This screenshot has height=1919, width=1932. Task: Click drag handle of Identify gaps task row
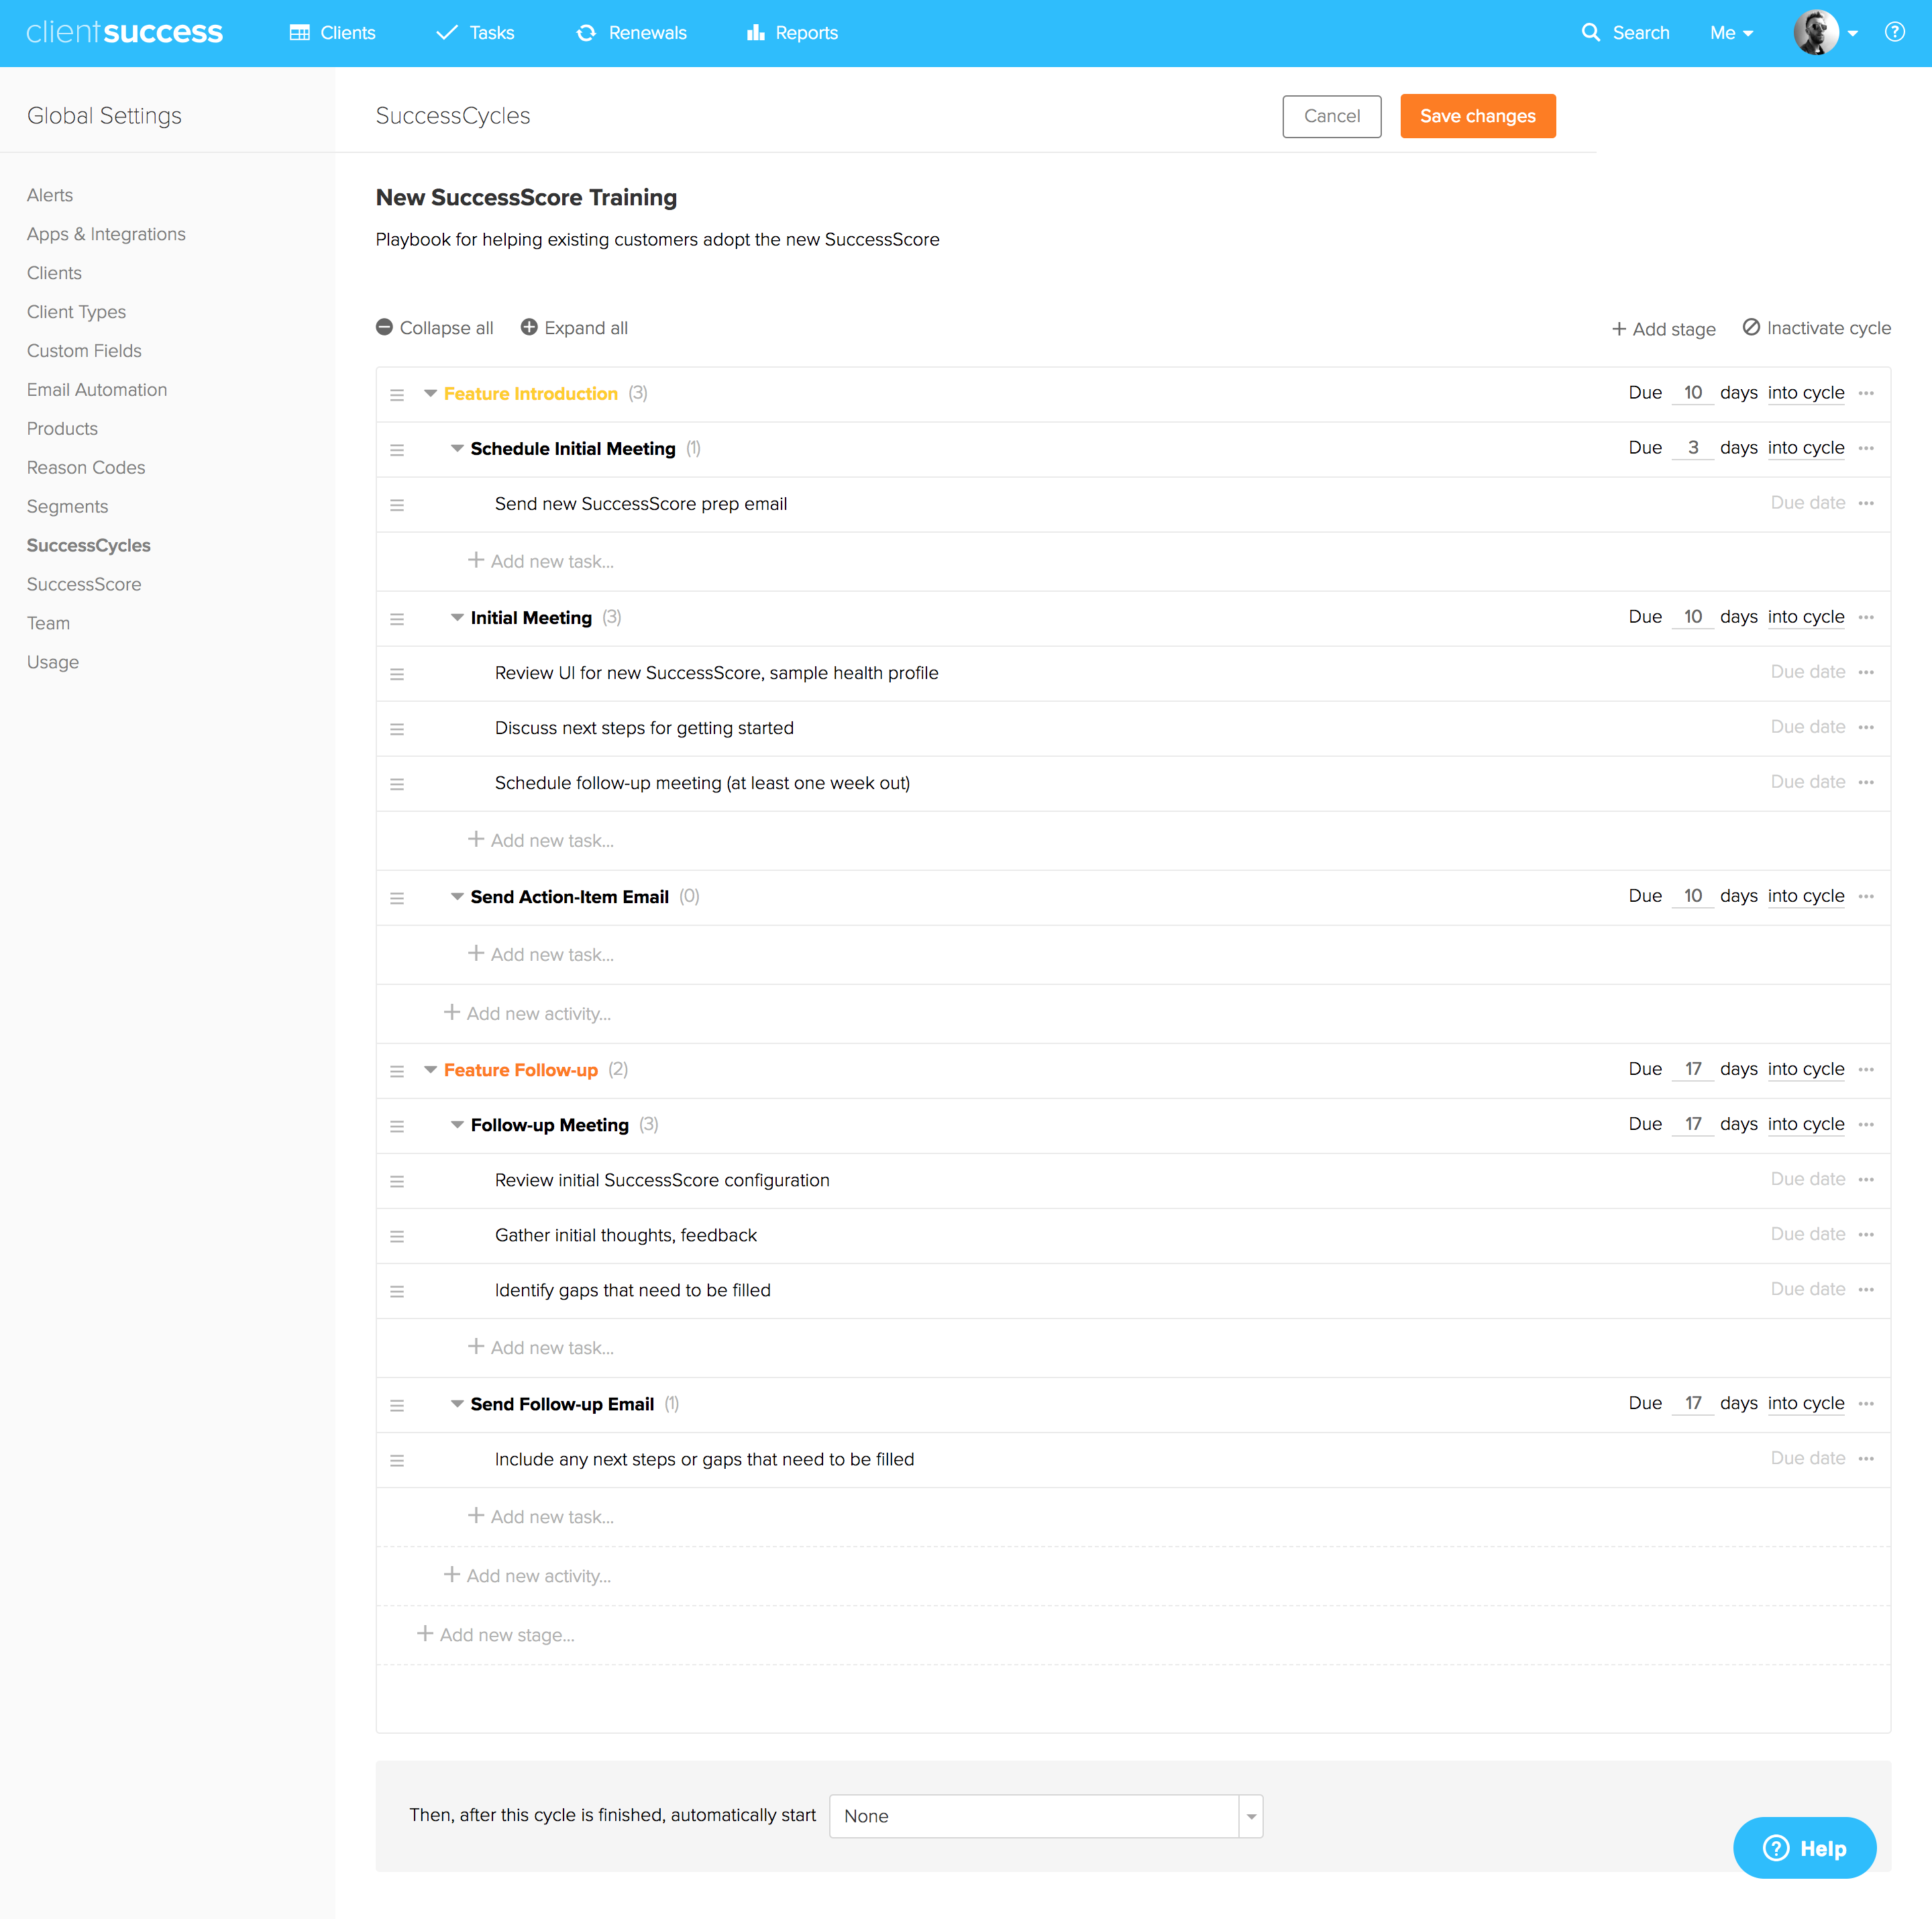pos(397,1291)
